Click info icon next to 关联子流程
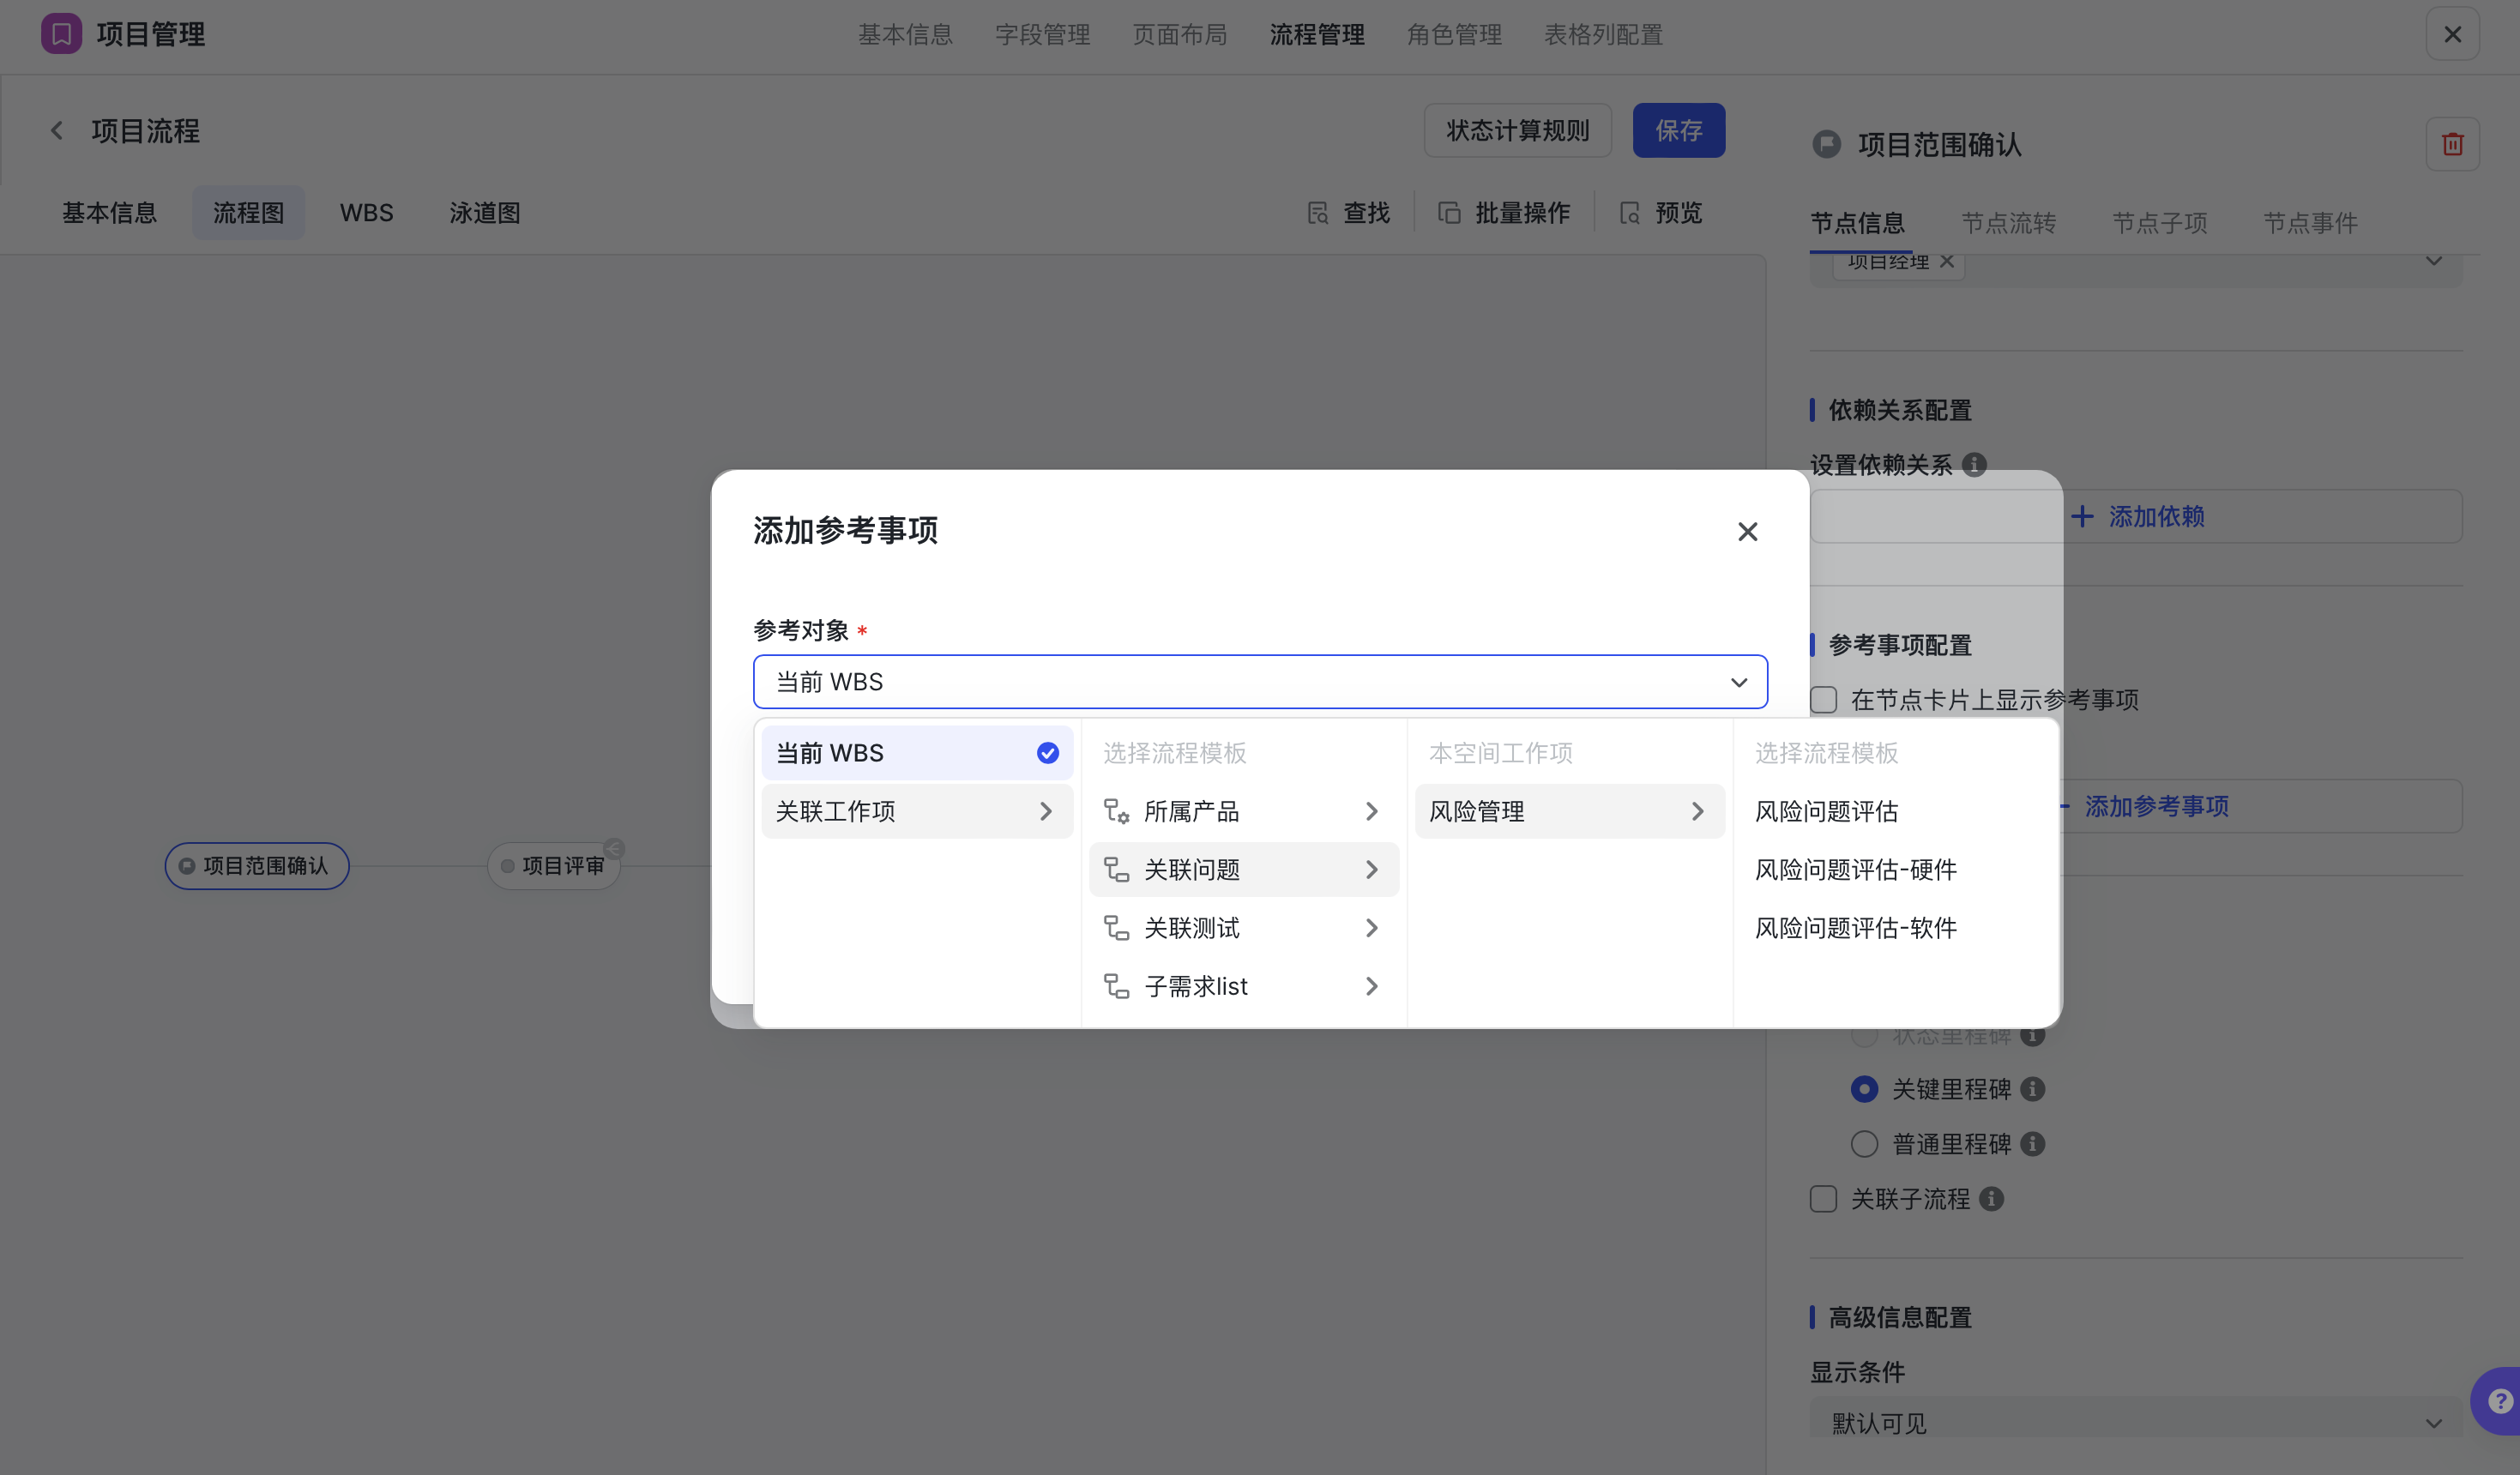The width and height of the screenshot is (2520, 1475). (x=1991, y=1199)
